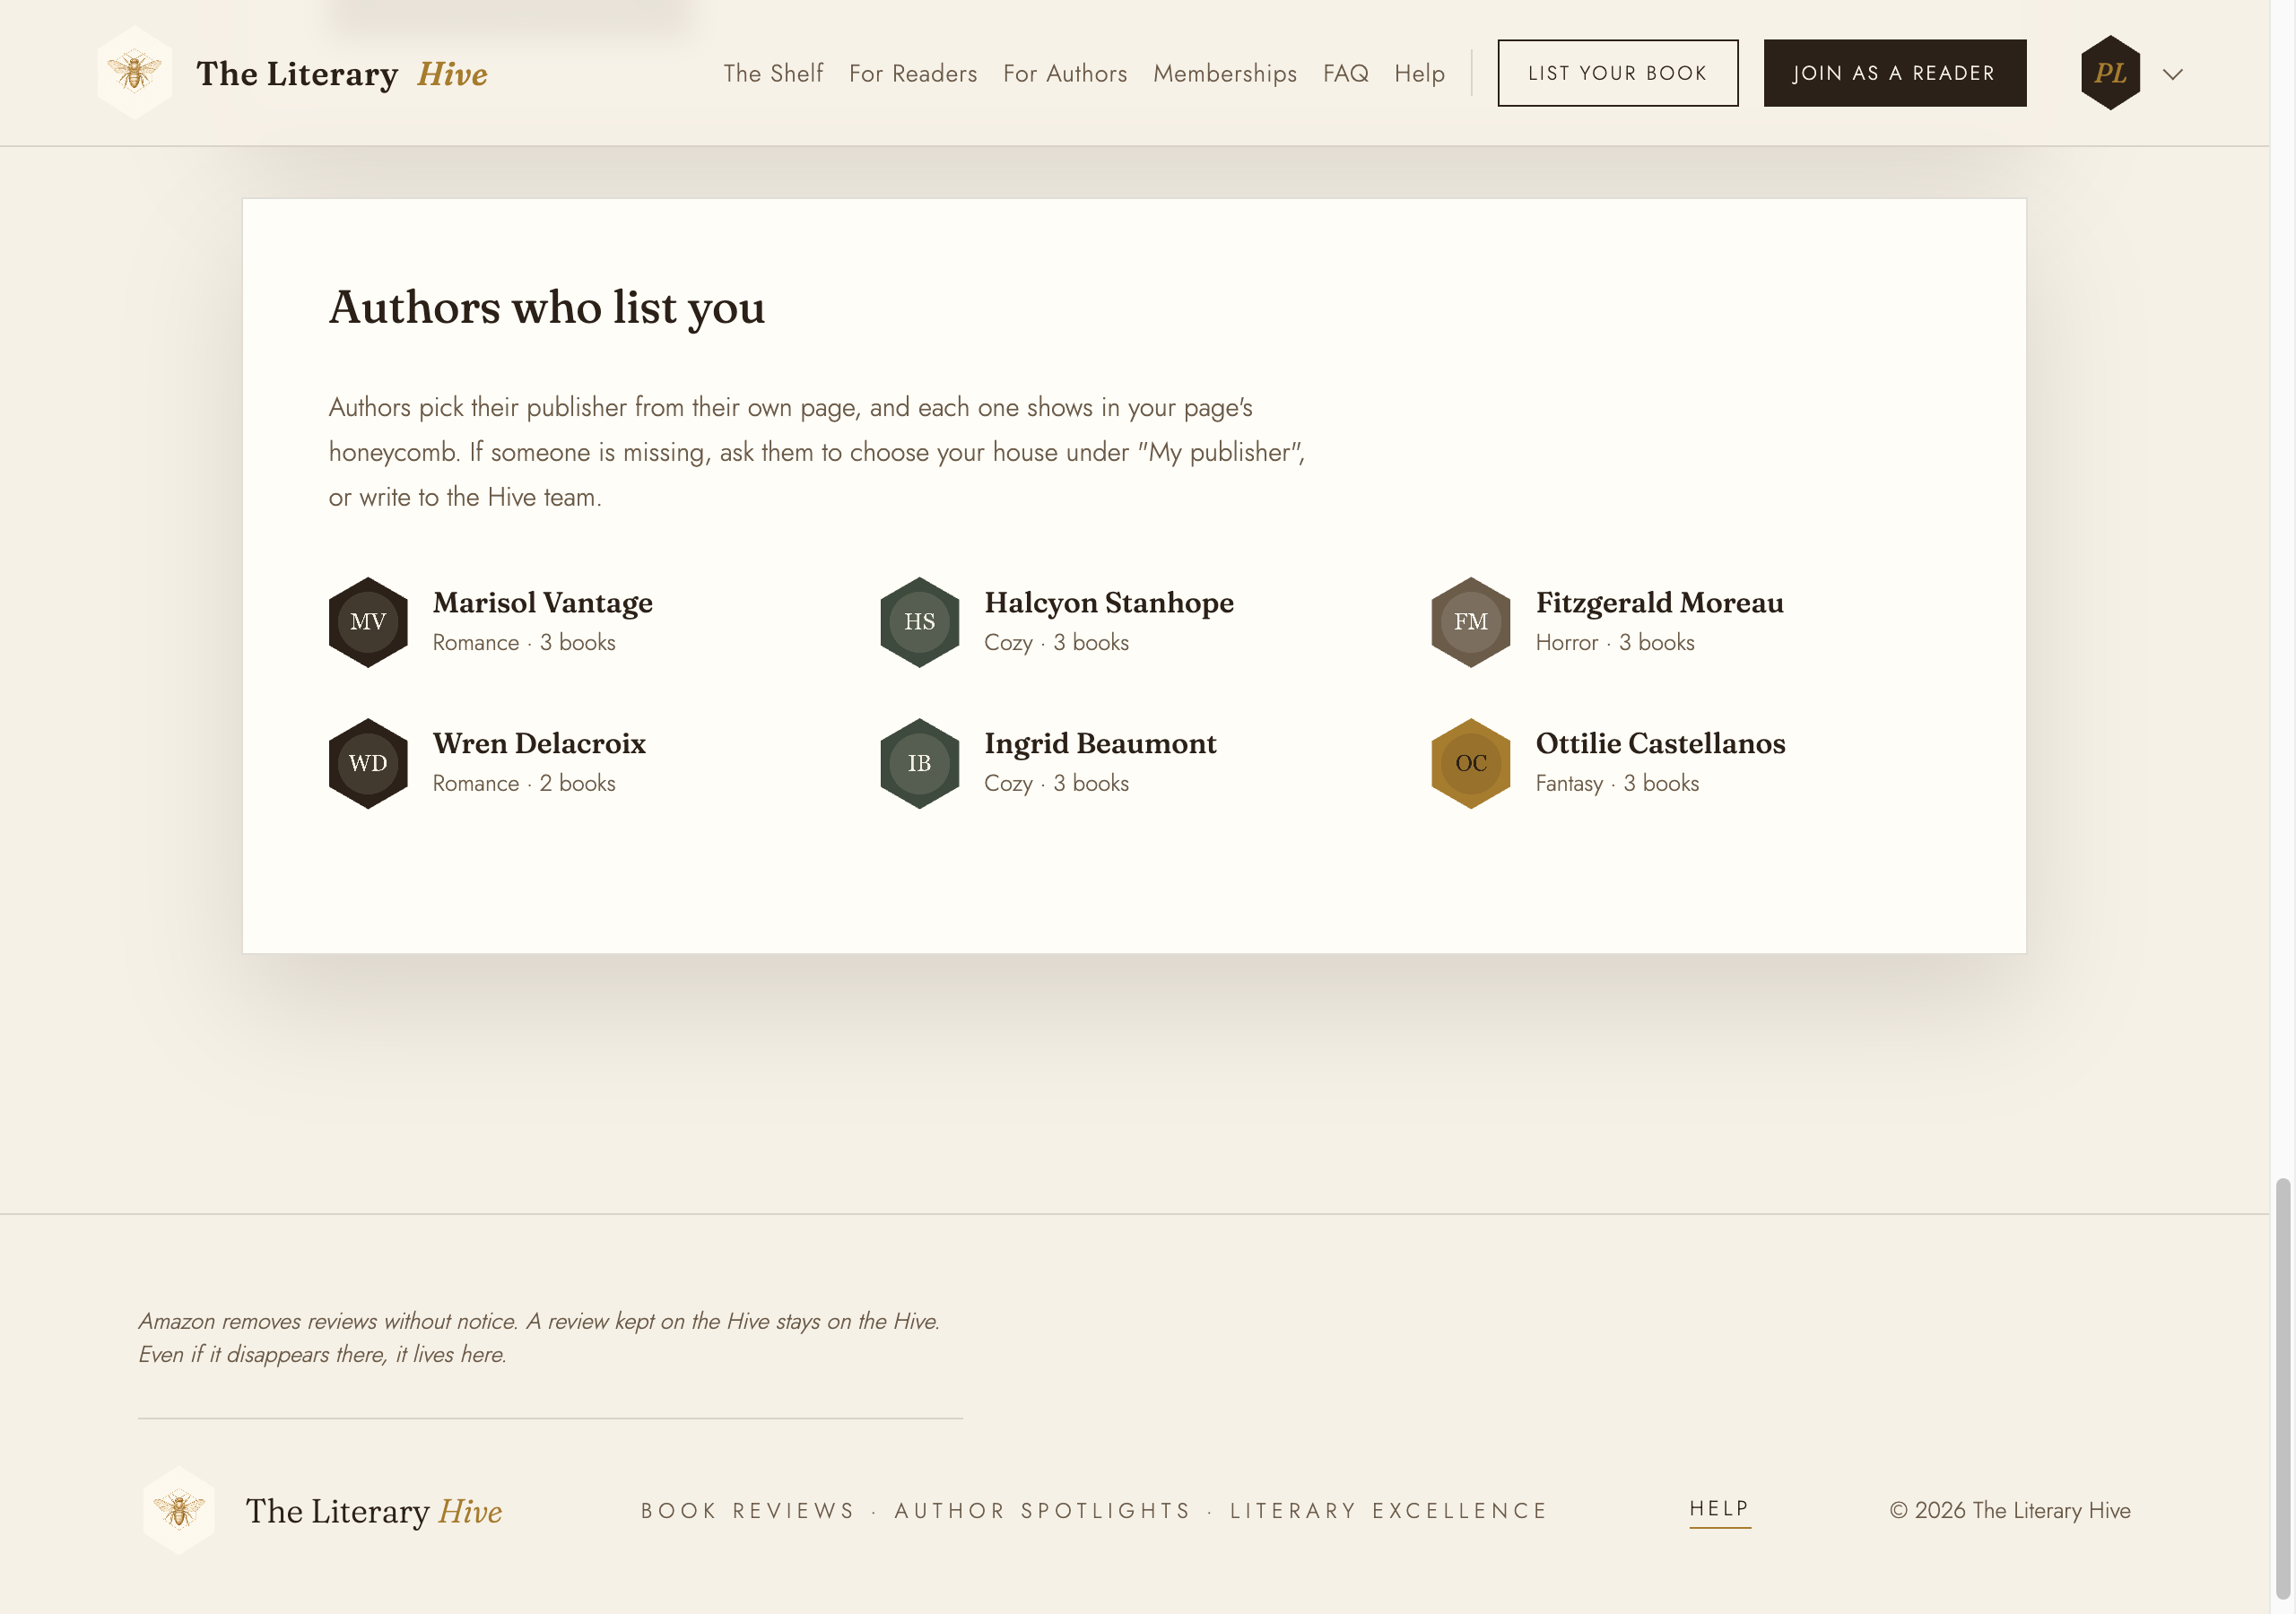This screenshot has width=2296, height=1614.
Task: Open Ottilie Castellanos author name link
Action: click(x=1660, y=743)
